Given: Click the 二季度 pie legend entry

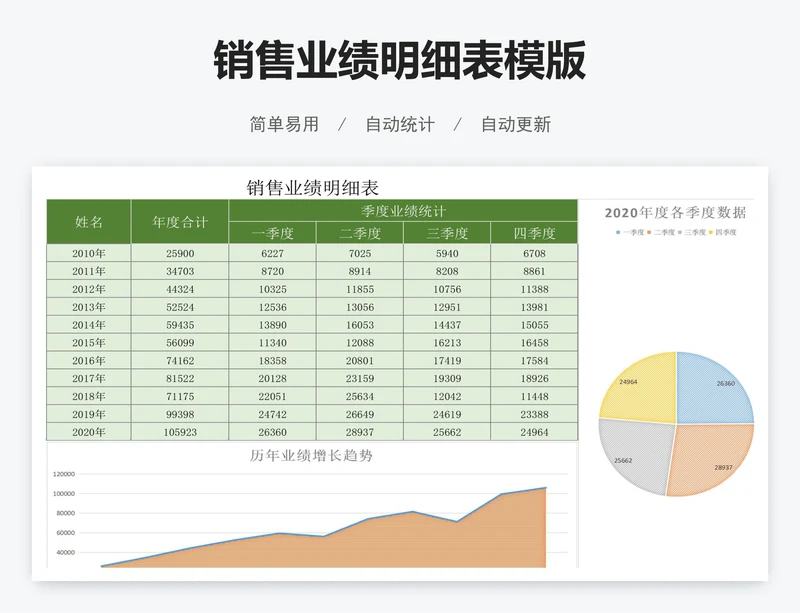Looking at the screenshot, I should click(661, 232).
